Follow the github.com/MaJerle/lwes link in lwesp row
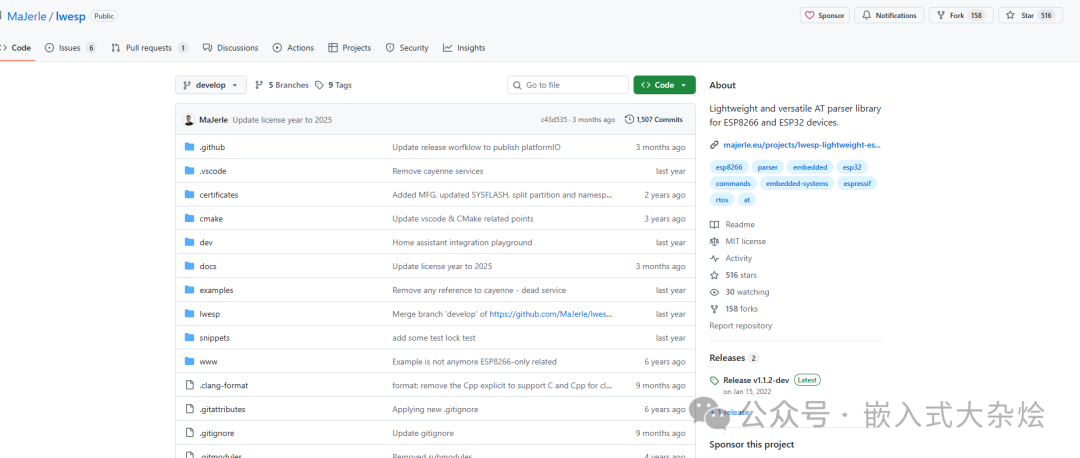 coord(551,314)
